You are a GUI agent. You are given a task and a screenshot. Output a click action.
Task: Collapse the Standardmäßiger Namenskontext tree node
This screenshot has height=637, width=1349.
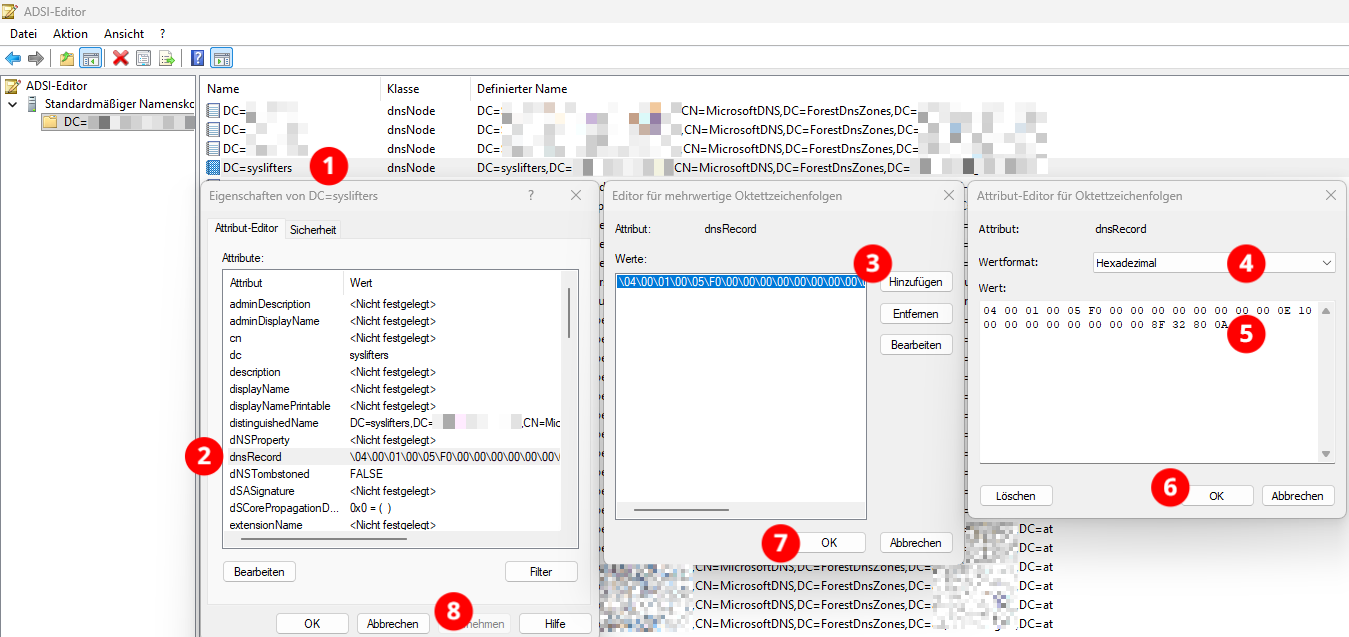coord(12,104)
